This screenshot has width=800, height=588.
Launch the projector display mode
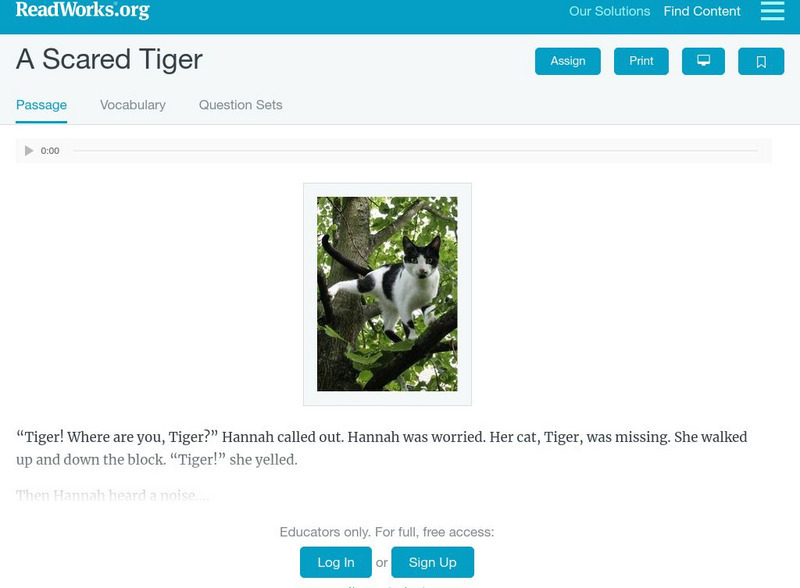coord(703,61)
